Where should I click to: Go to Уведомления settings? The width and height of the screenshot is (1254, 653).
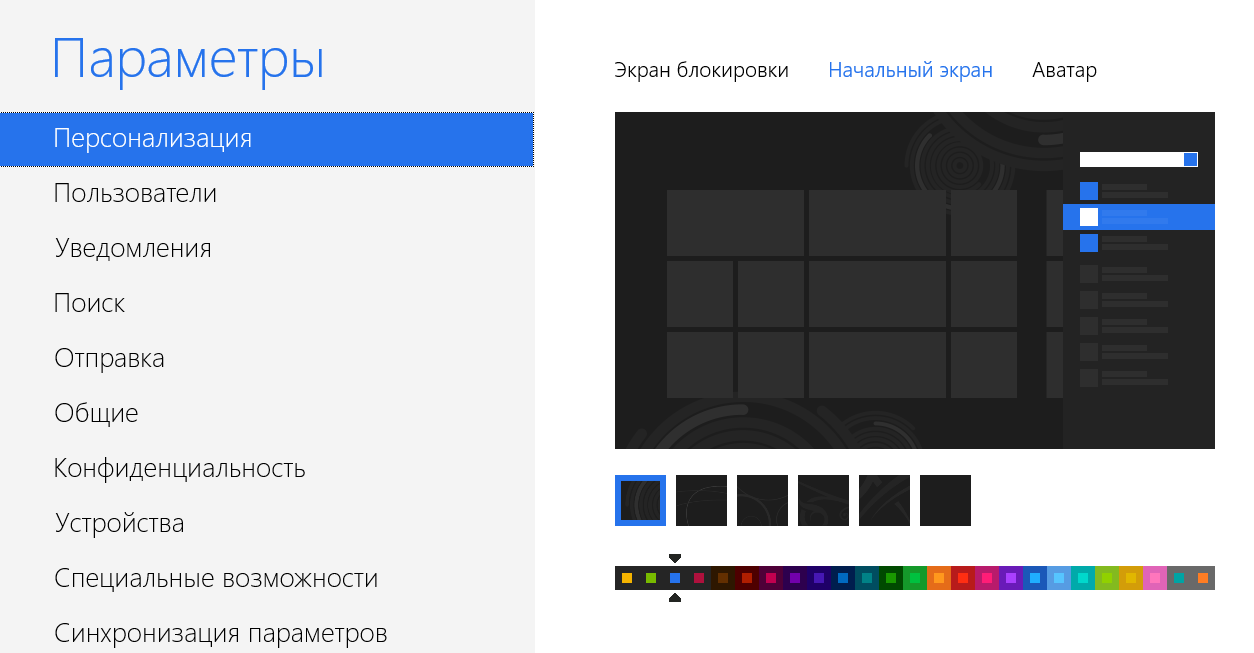pyautogui.click(x=267, y=249)
